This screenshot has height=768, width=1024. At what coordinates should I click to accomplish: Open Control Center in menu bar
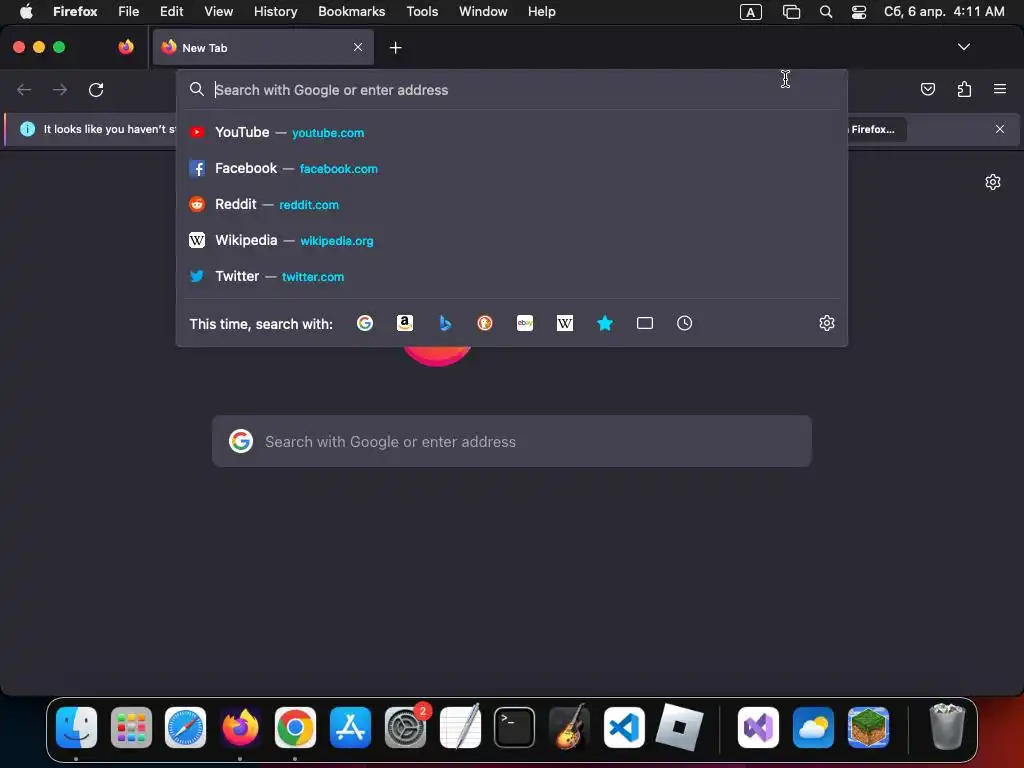click(859, 12)
